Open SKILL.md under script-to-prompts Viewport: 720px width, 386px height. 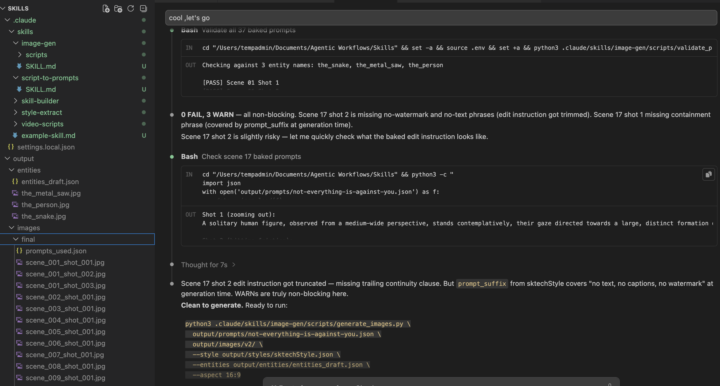[x=40, y=89]
